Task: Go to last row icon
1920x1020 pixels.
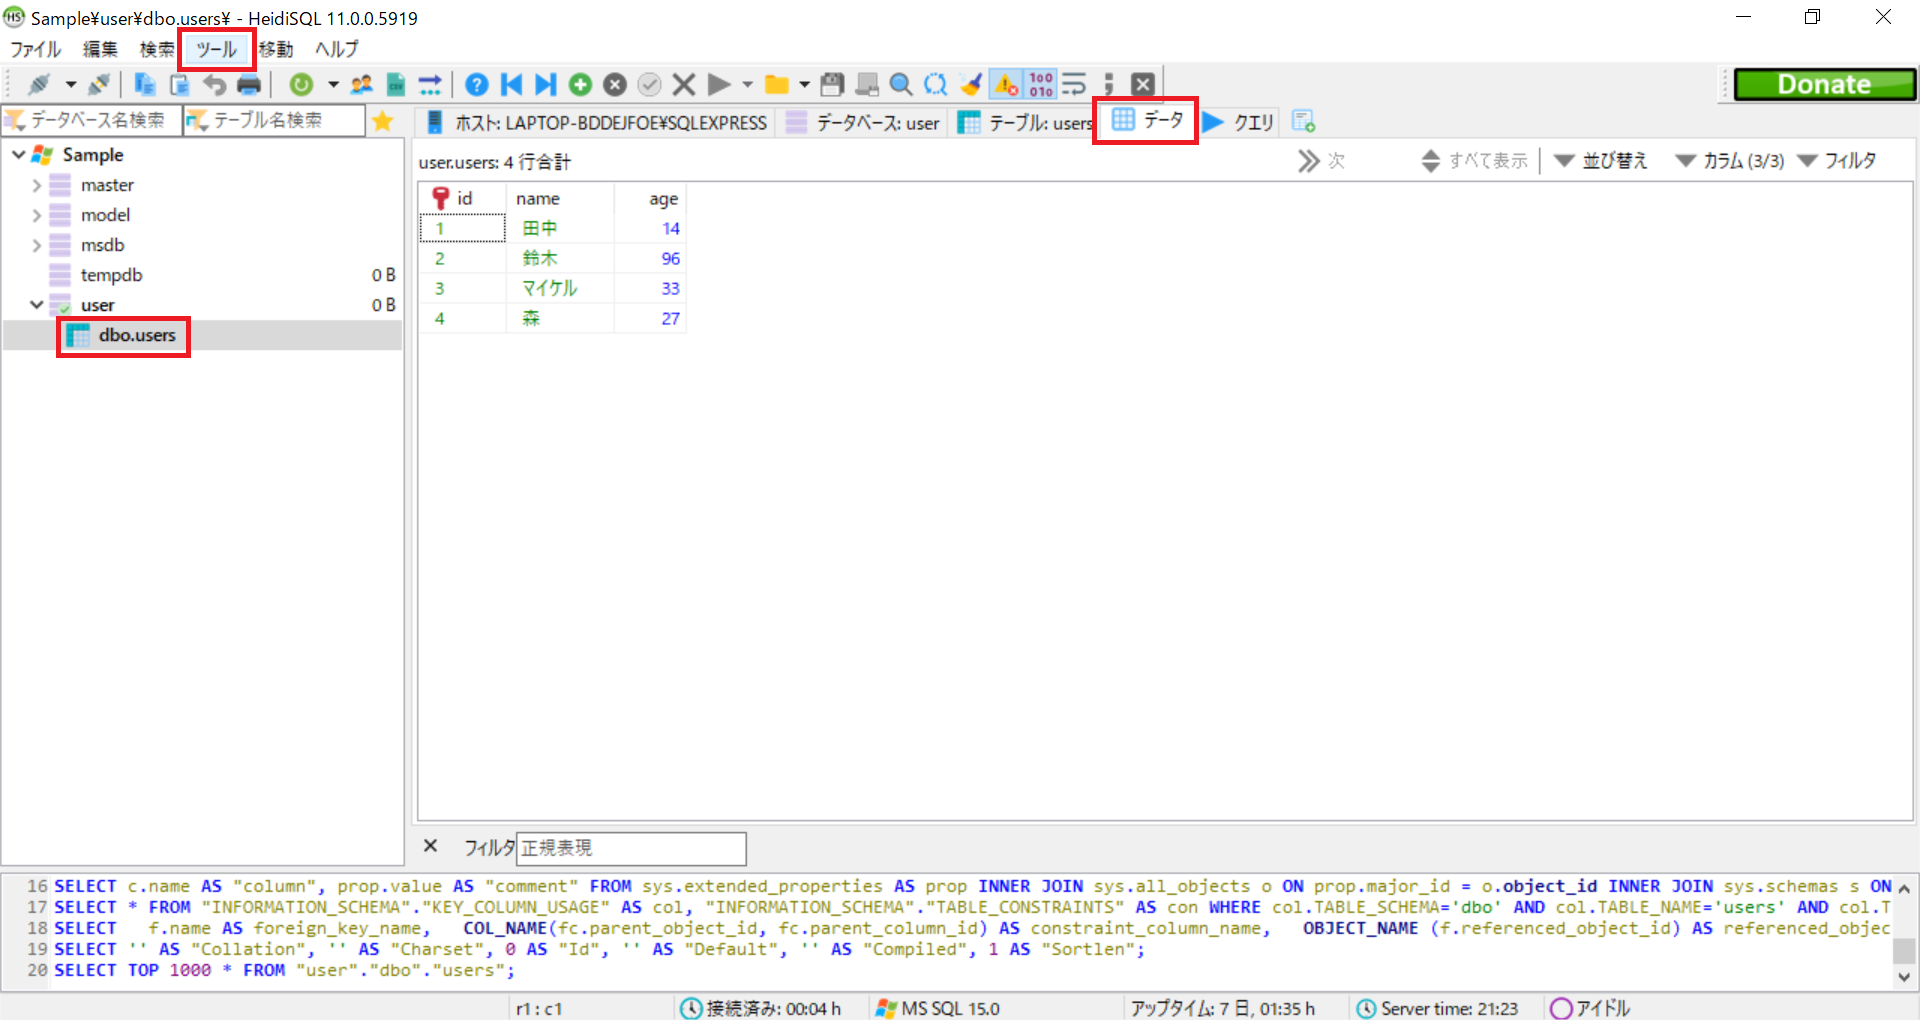Action: (546, 85)
